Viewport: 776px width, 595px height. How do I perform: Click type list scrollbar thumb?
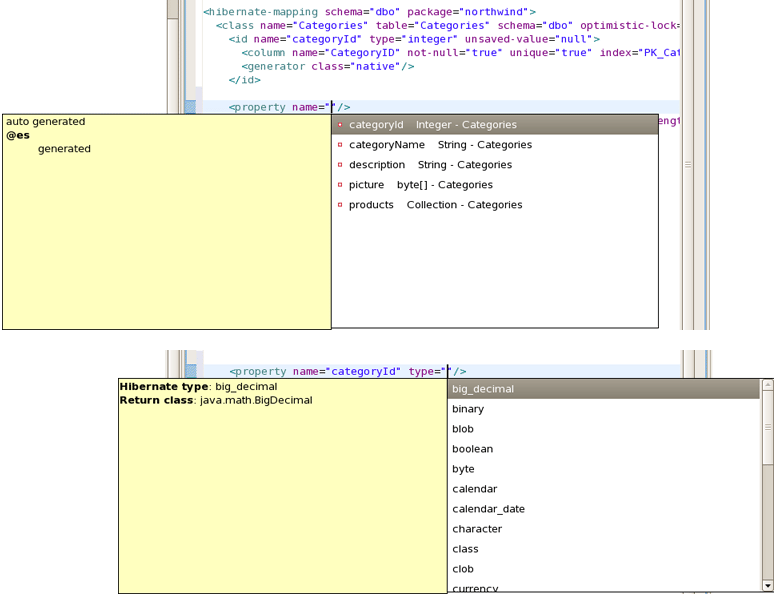click(x=767, y=427)
